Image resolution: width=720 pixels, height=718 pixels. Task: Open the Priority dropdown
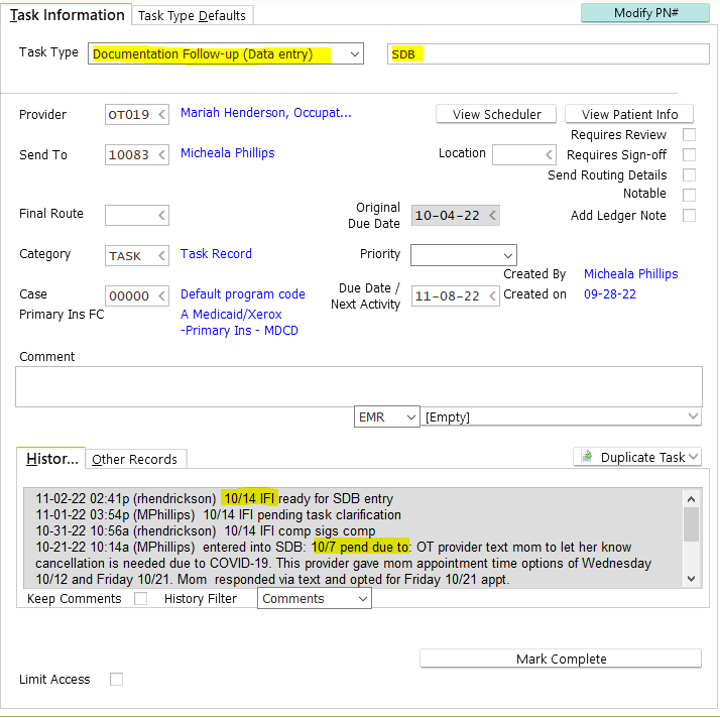click(508, 255)
